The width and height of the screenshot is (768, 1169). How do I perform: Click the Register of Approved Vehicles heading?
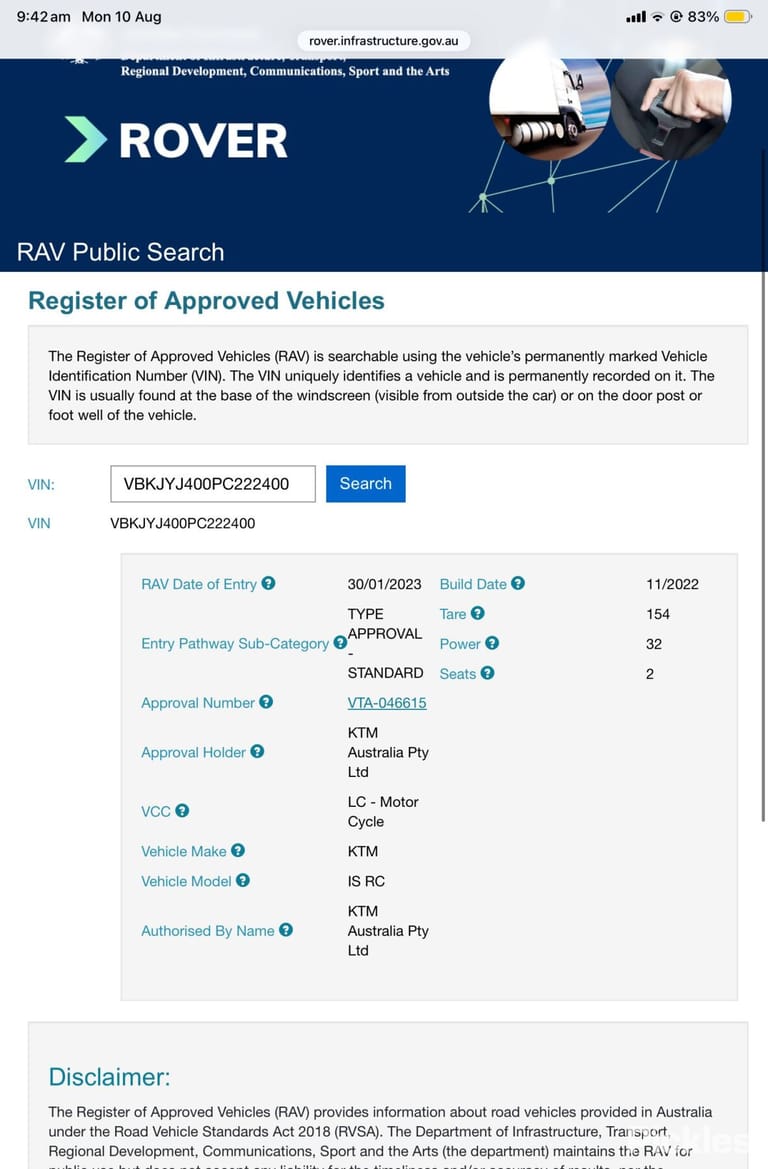pyautogui.click(x=207, y=300)
